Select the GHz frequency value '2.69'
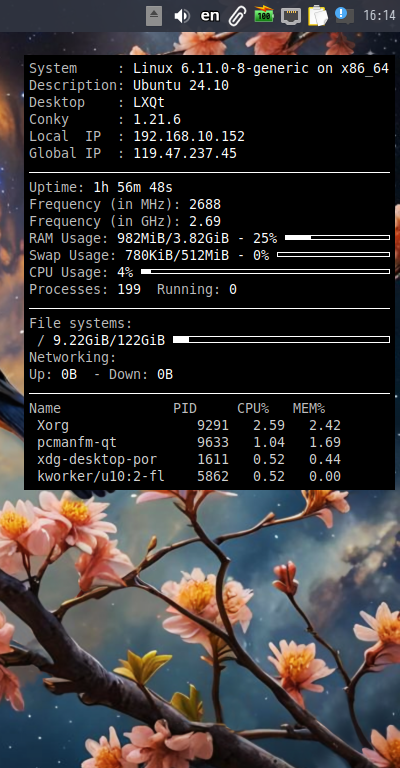400x768 pixels. tap(205, 221)
